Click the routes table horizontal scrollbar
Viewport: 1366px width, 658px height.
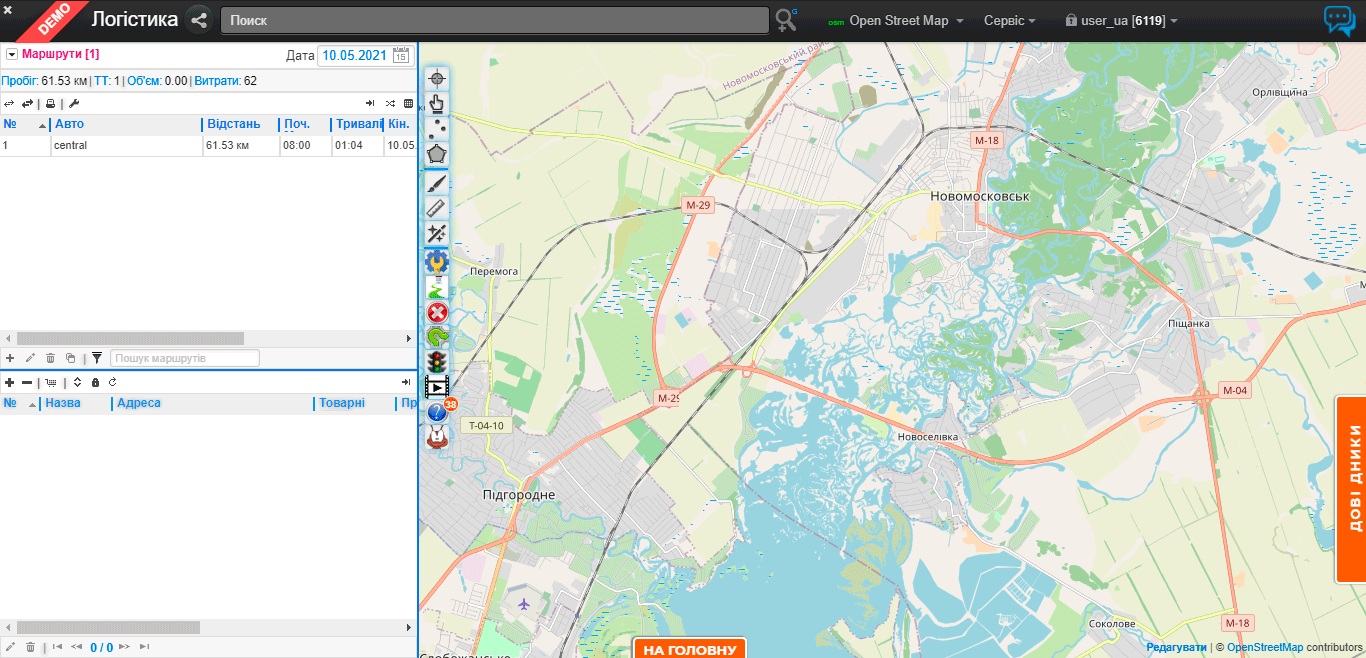[130, 338]
